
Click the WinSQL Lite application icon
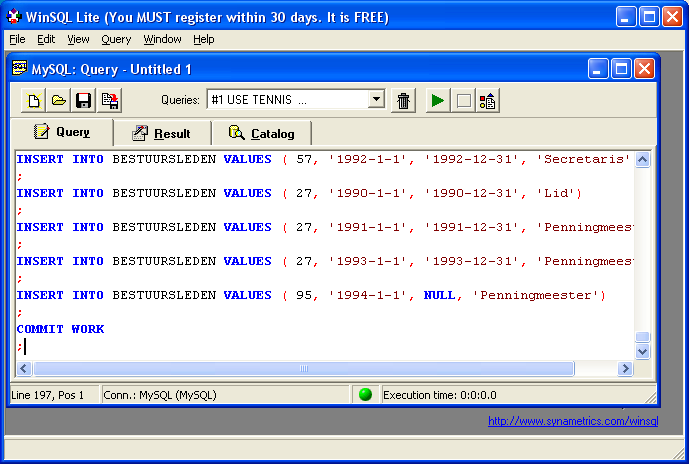click(x=14, y=17)
